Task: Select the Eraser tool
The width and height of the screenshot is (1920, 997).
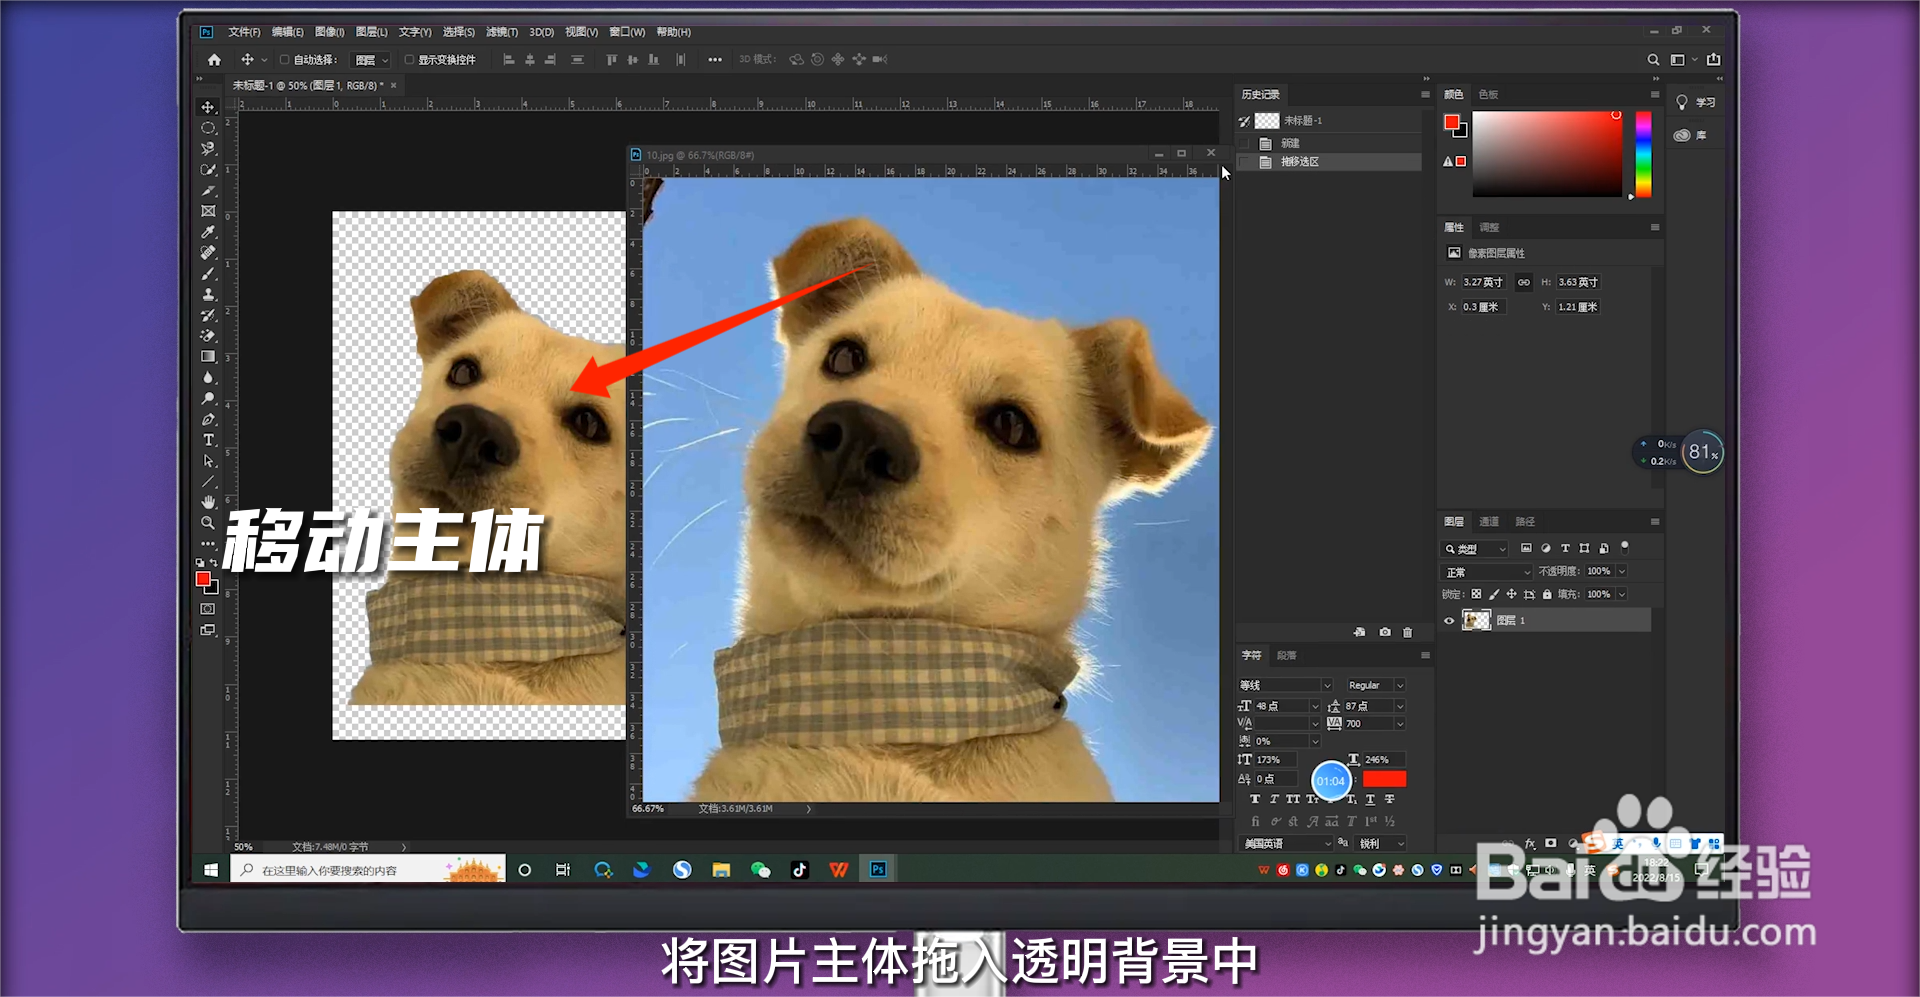Action: point(208,336)
